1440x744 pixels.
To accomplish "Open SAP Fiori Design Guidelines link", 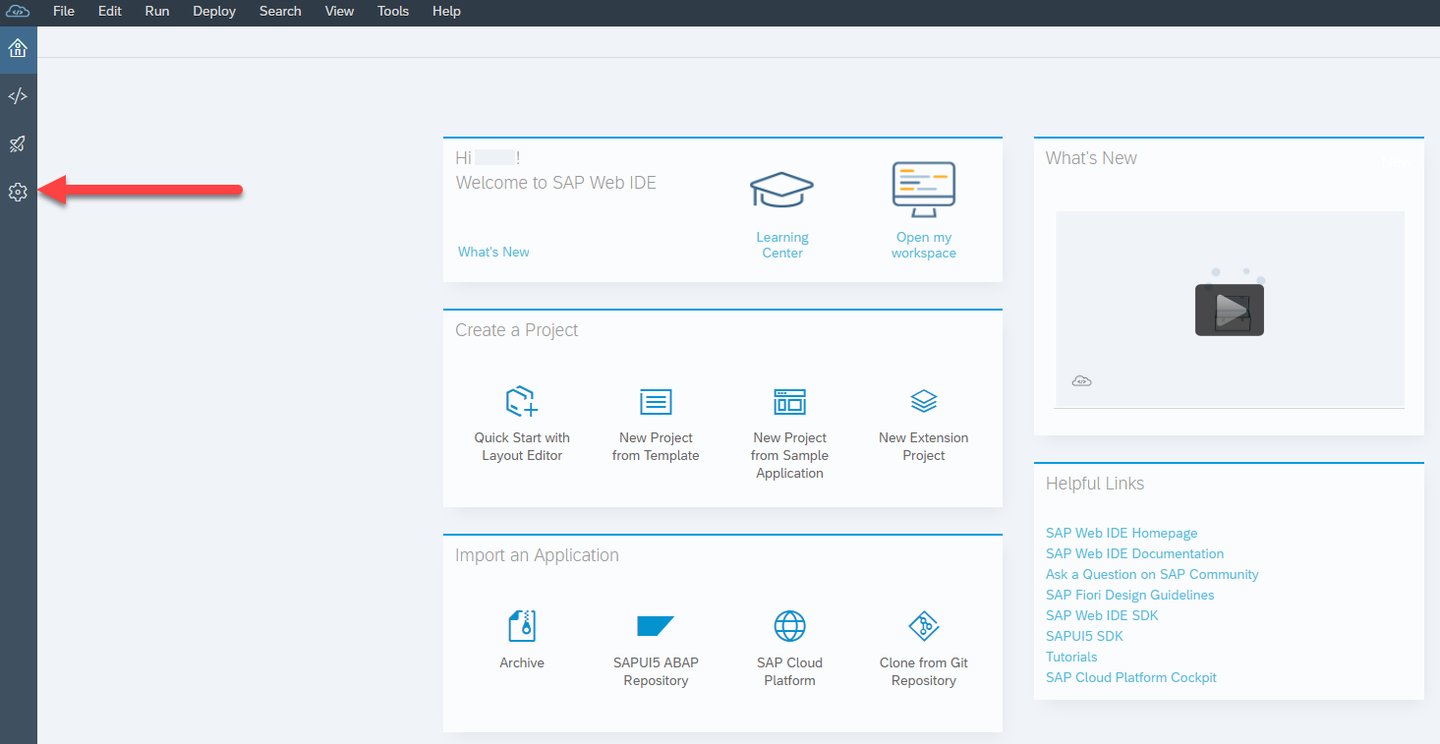I will click(x=1130, y=595).
